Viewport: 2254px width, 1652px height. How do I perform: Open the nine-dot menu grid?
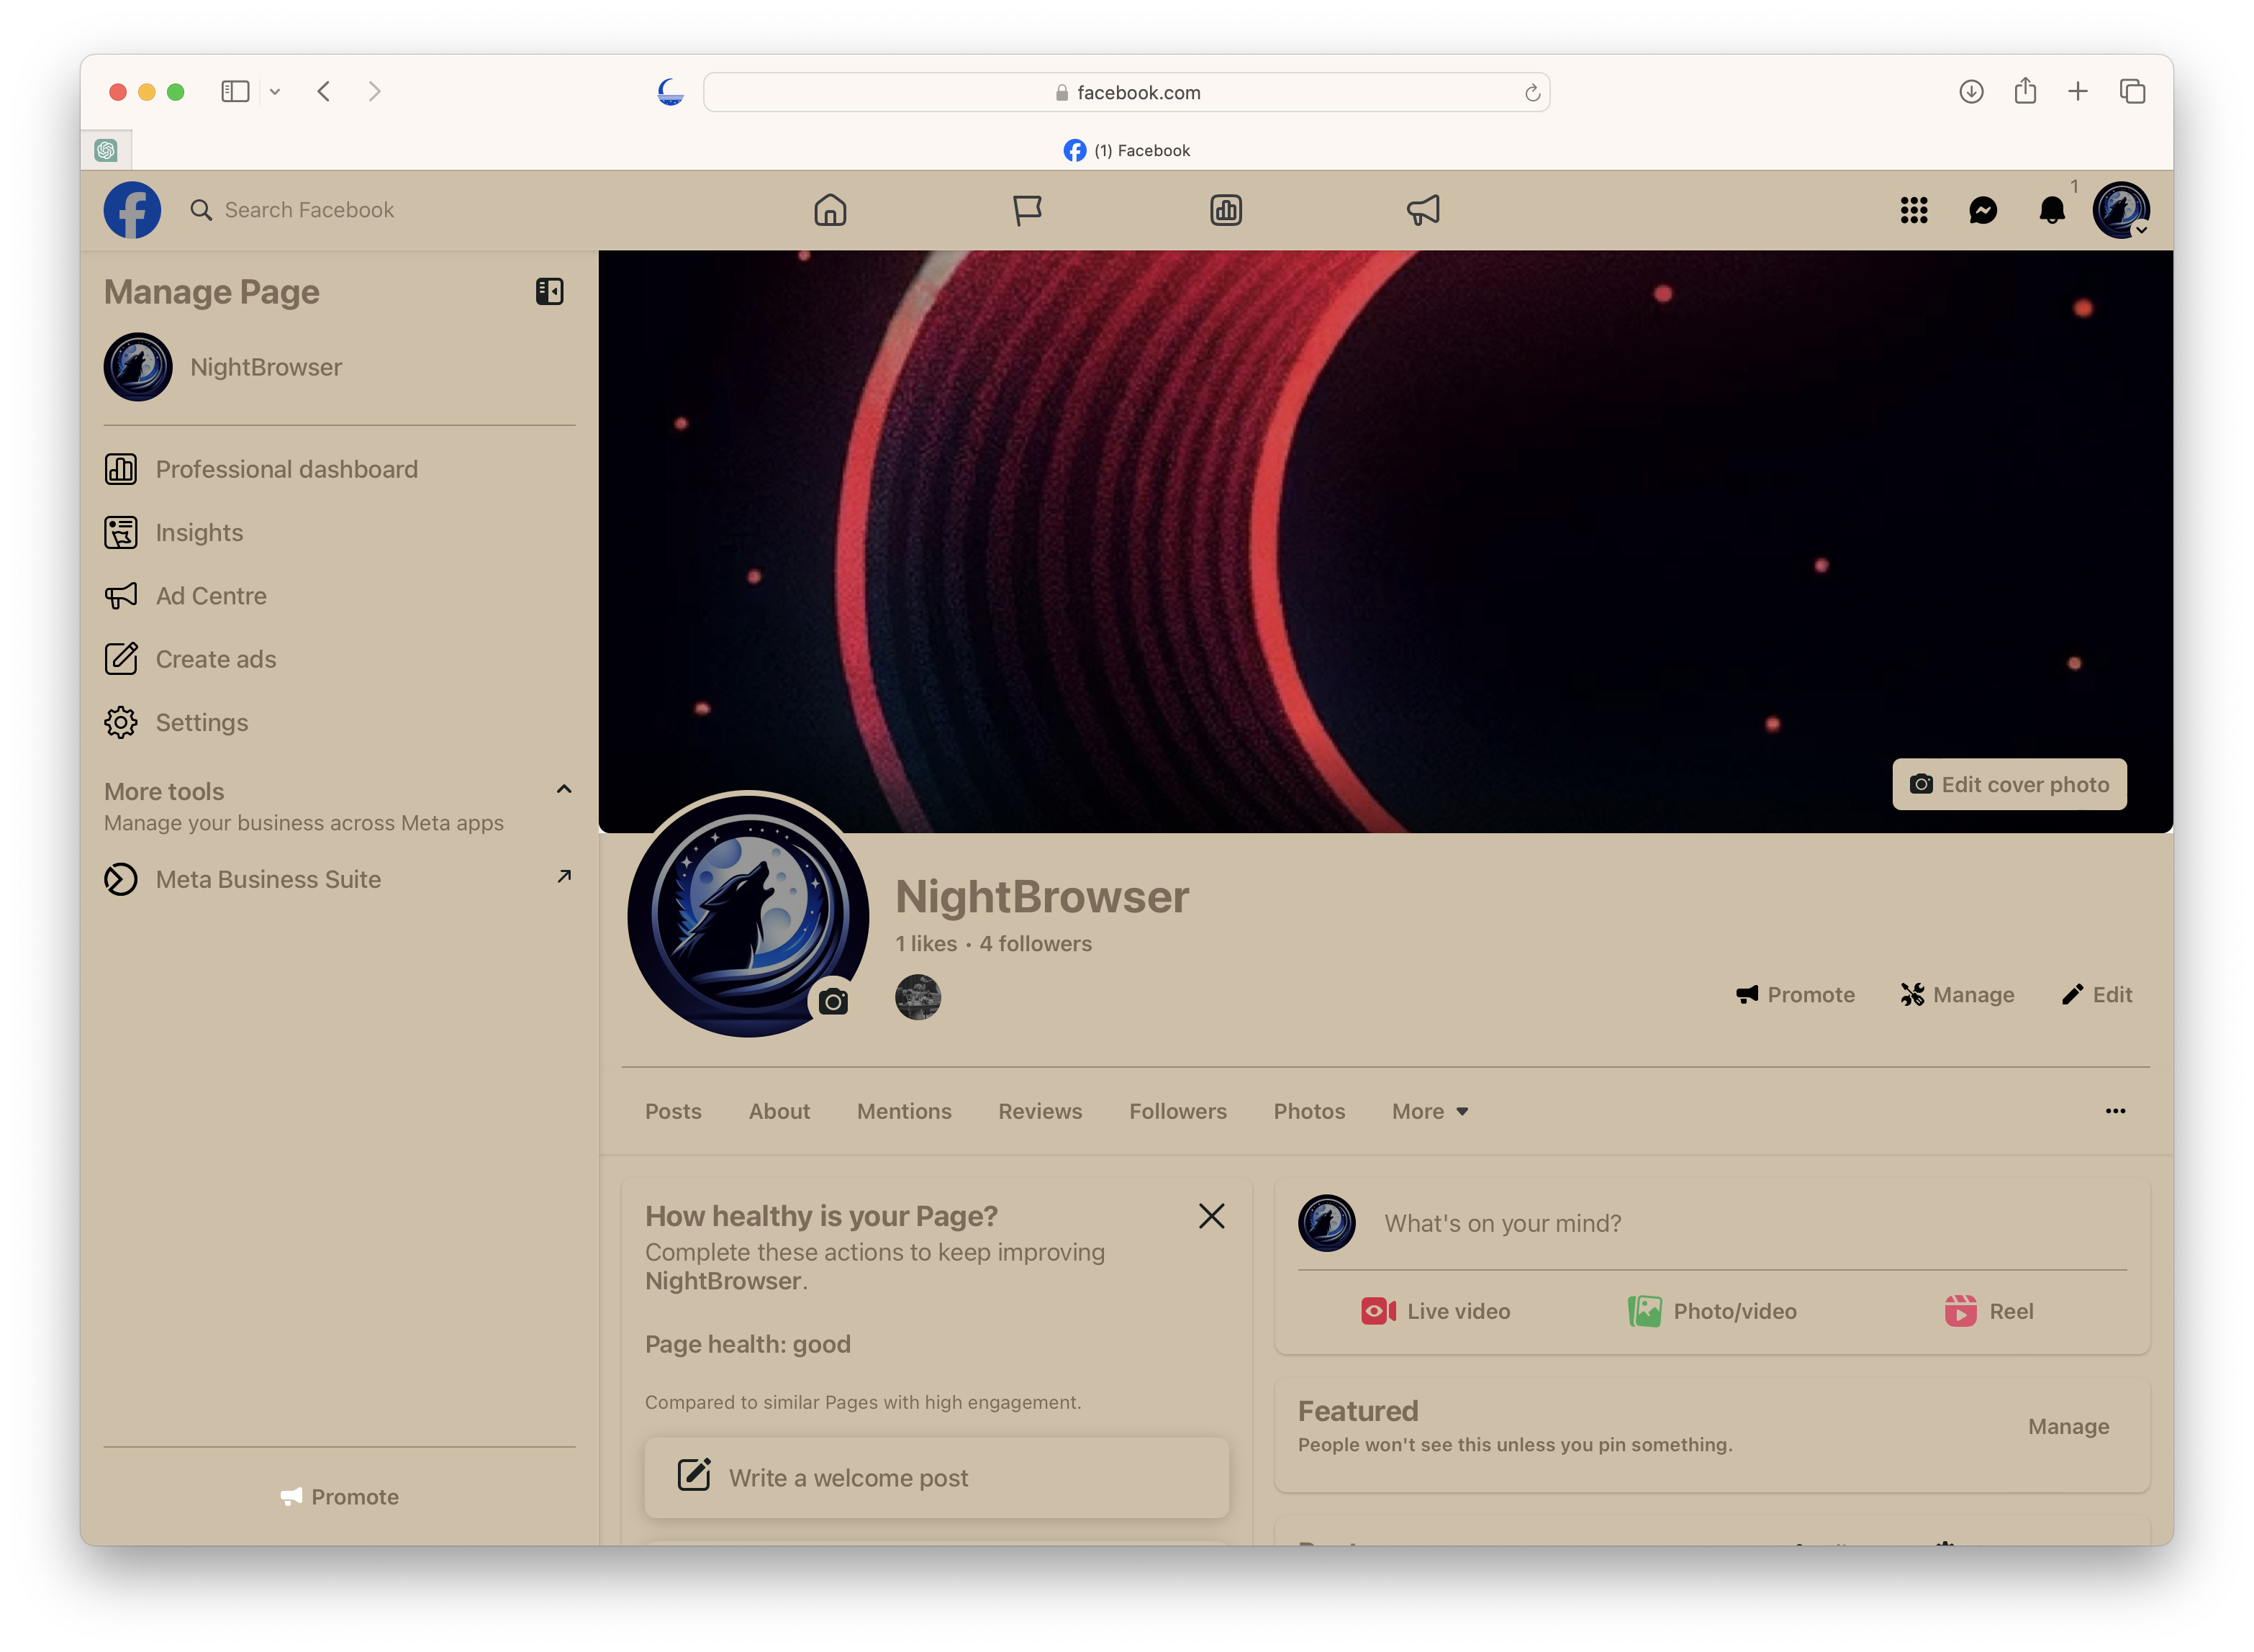[x=1914, y=210]
